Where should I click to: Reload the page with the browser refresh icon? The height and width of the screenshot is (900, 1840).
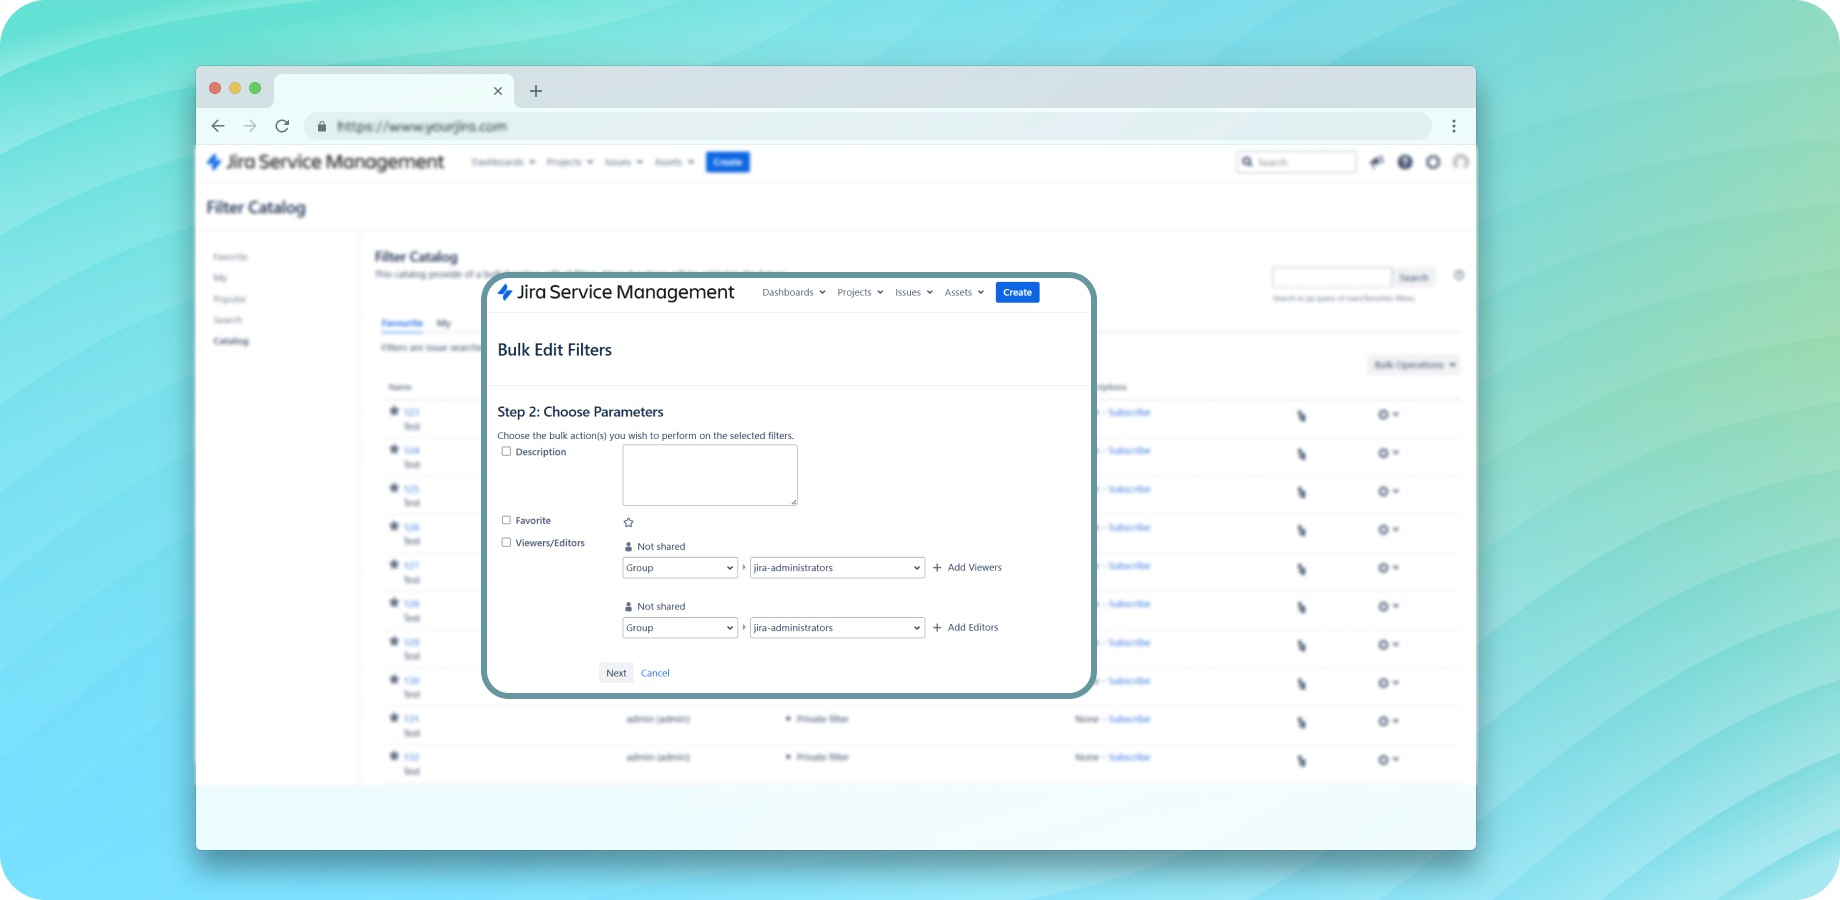(282, 126)
